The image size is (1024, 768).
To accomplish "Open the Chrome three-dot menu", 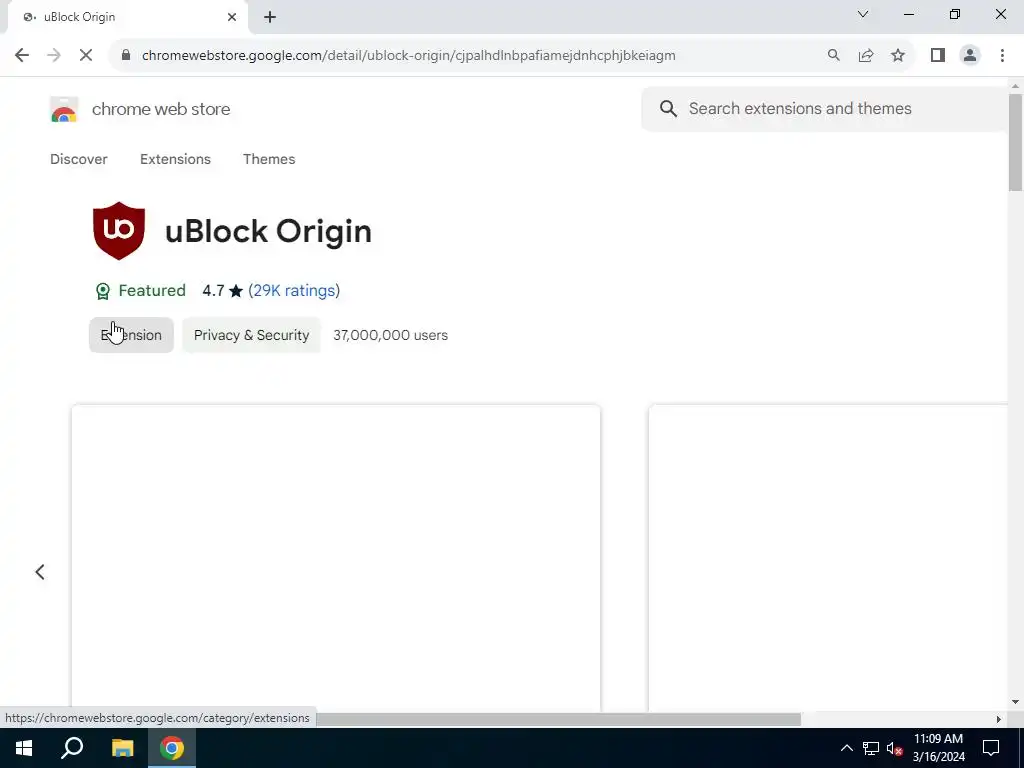I will tap(1002, 56).
